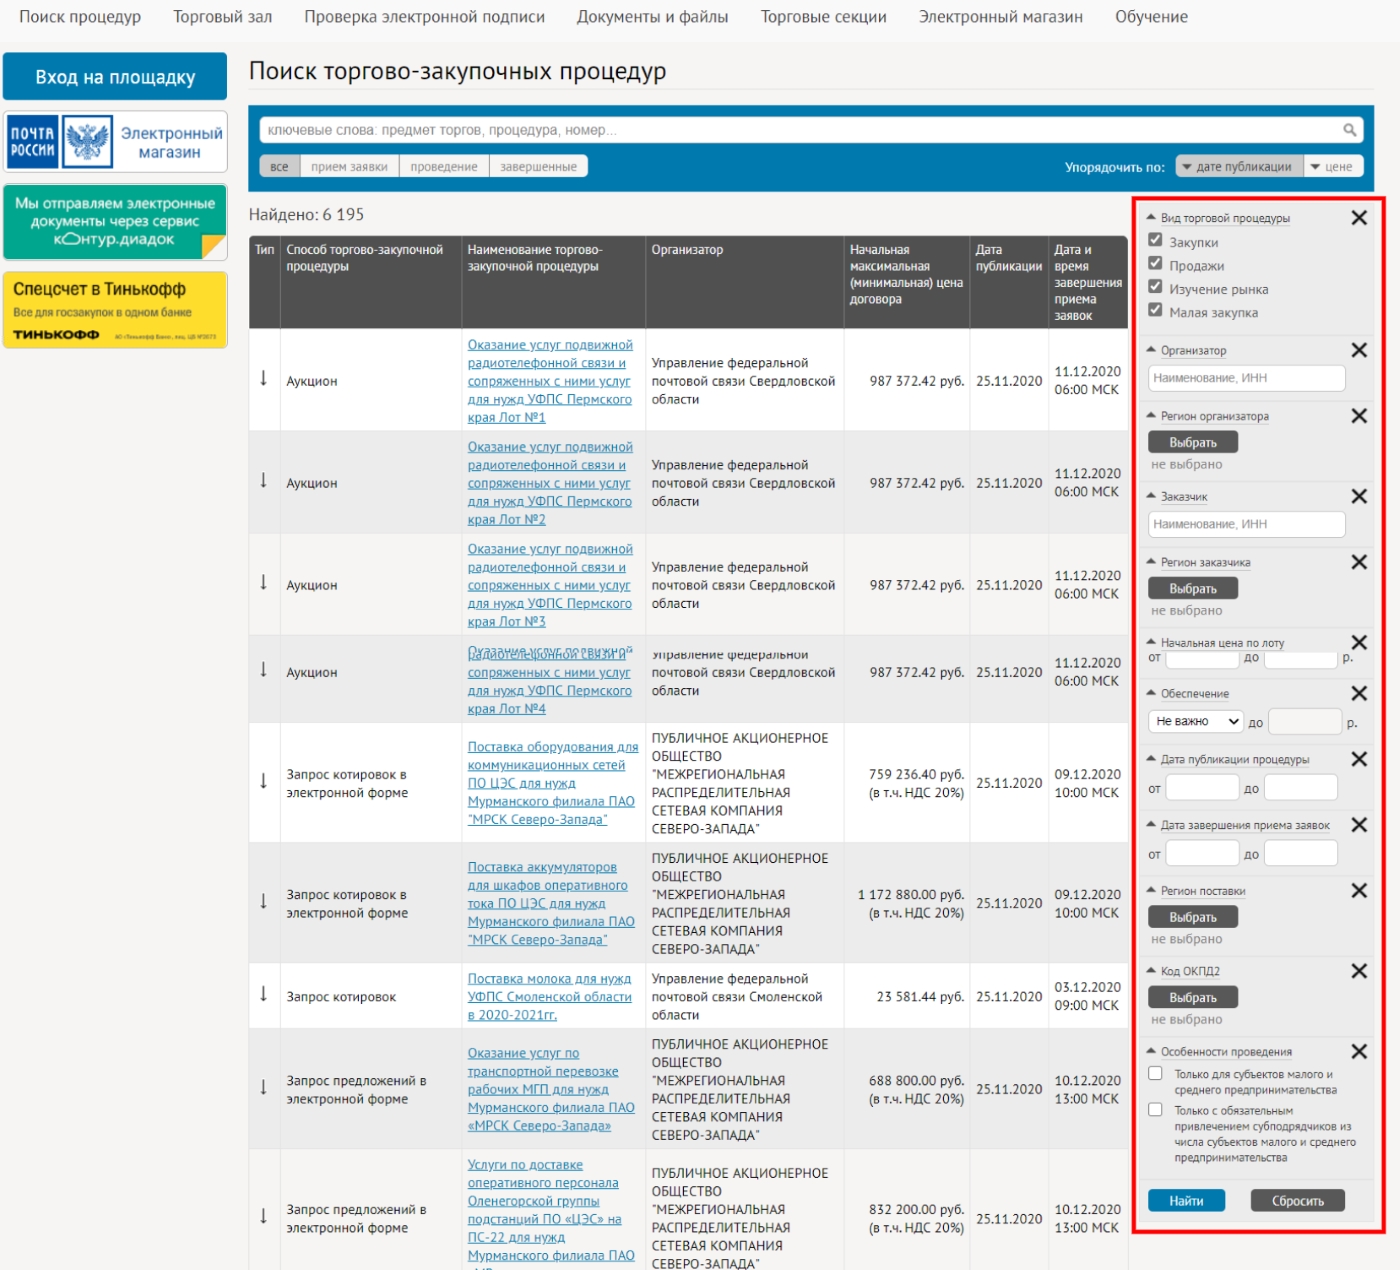Remove the Обеспечение filter with X icon
Image resolution: width=1400 pixels, height=1270 pixels.
click(x=1359, y=693)
